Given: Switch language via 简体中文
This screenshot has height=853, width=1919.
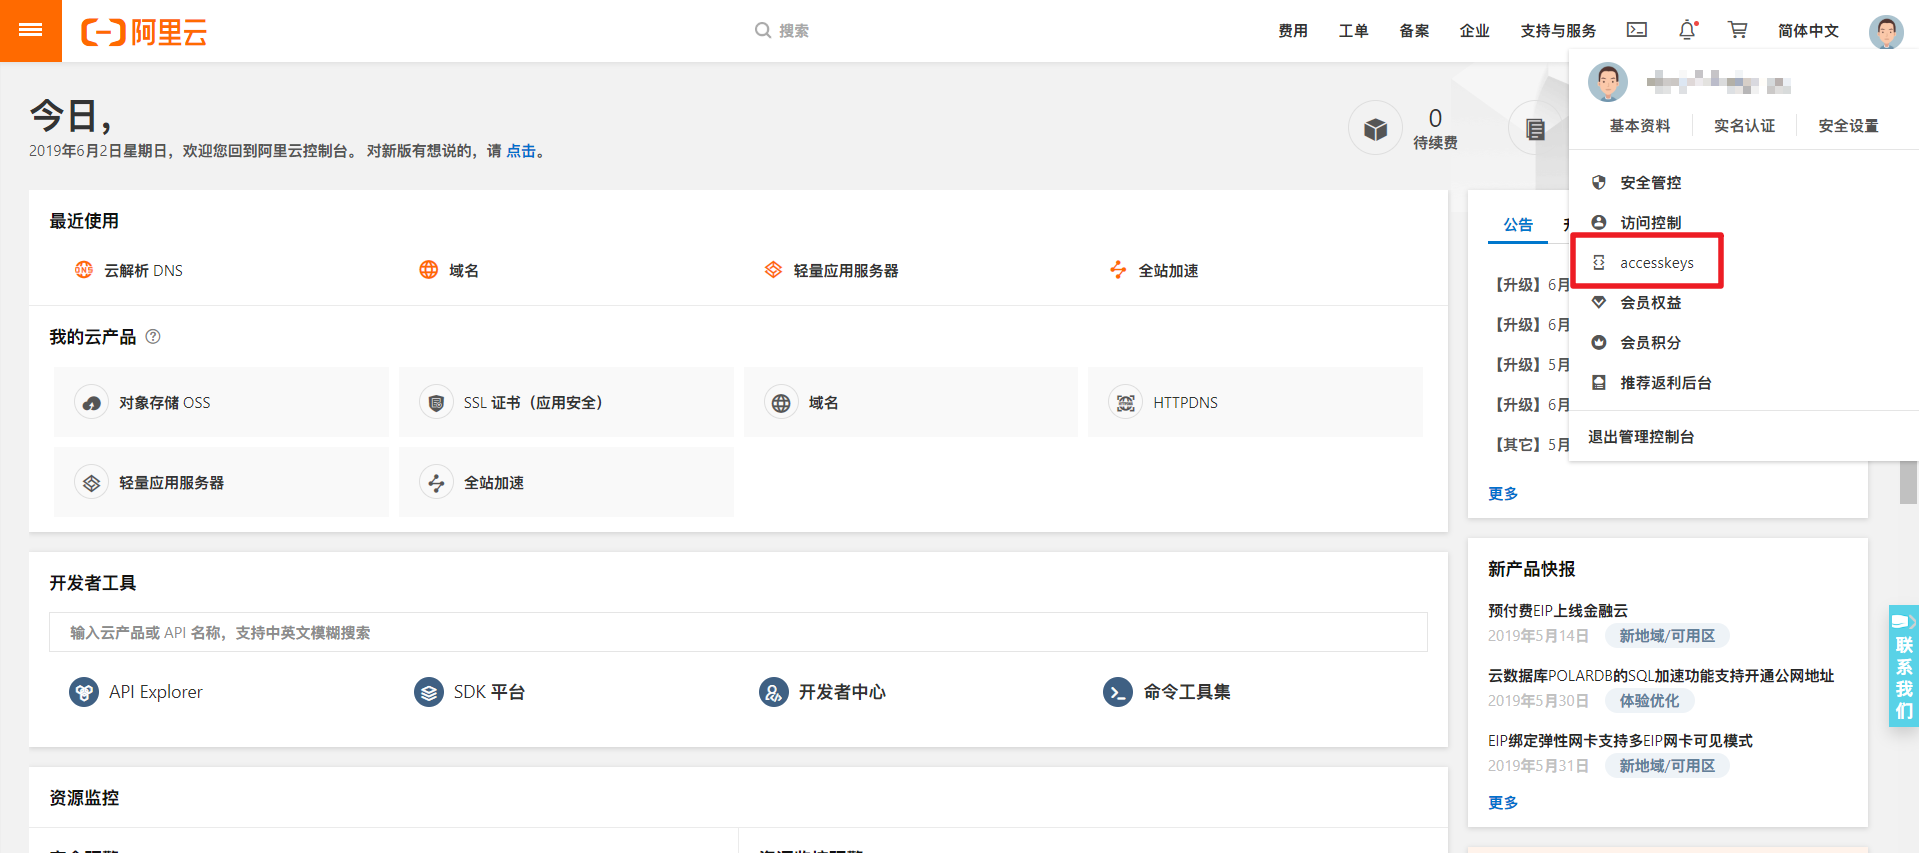Looking at the screenshot, I should 1808,31.
